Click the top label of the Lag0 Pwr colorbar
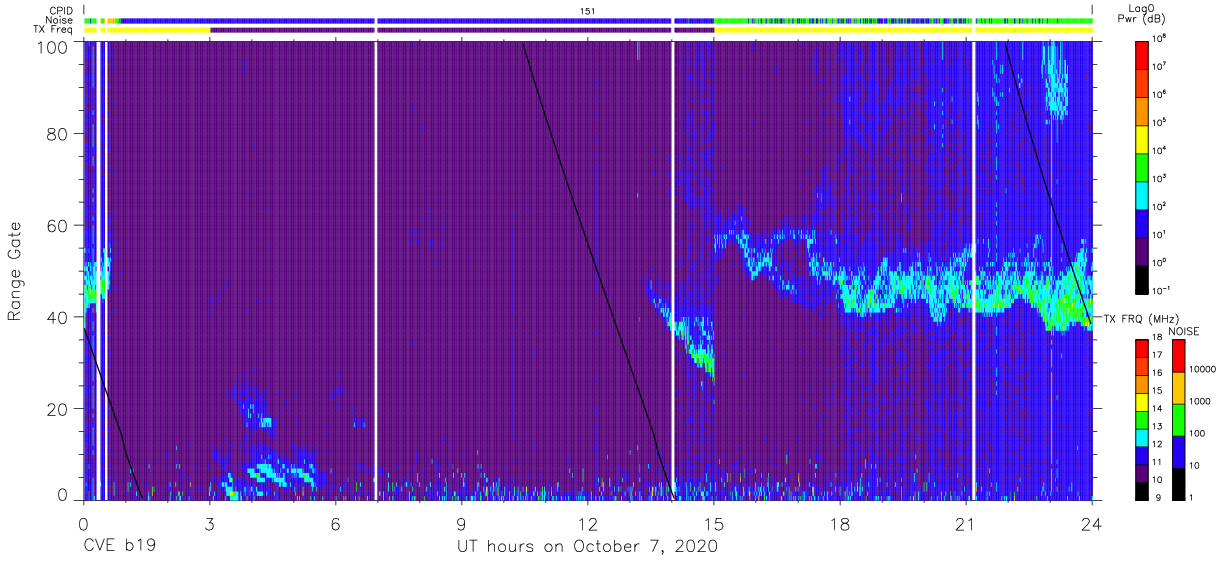Viewport: 1228px width, 567px height. pyautogui.click(x=1159, y=38)
